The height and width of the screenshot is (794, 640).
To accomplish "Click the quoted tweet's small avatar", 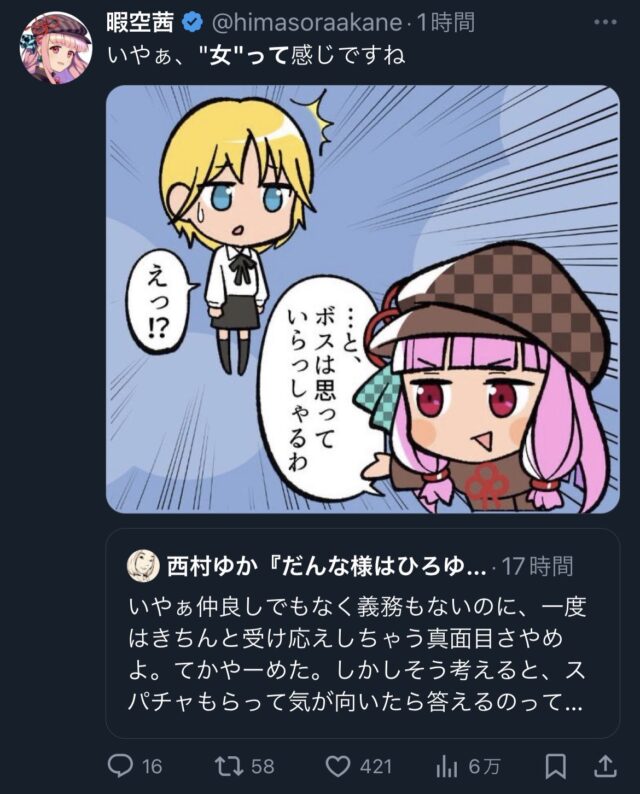I will (x=143, y=566).
